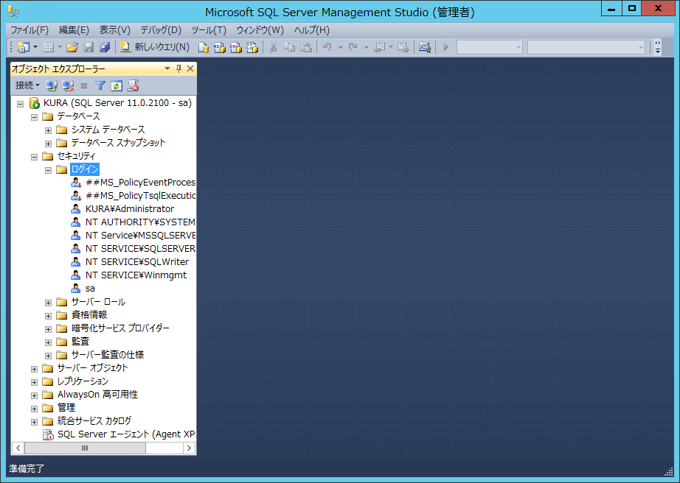Expand the 管理 folder
The image size is (680, 483).
coord(34,409)
